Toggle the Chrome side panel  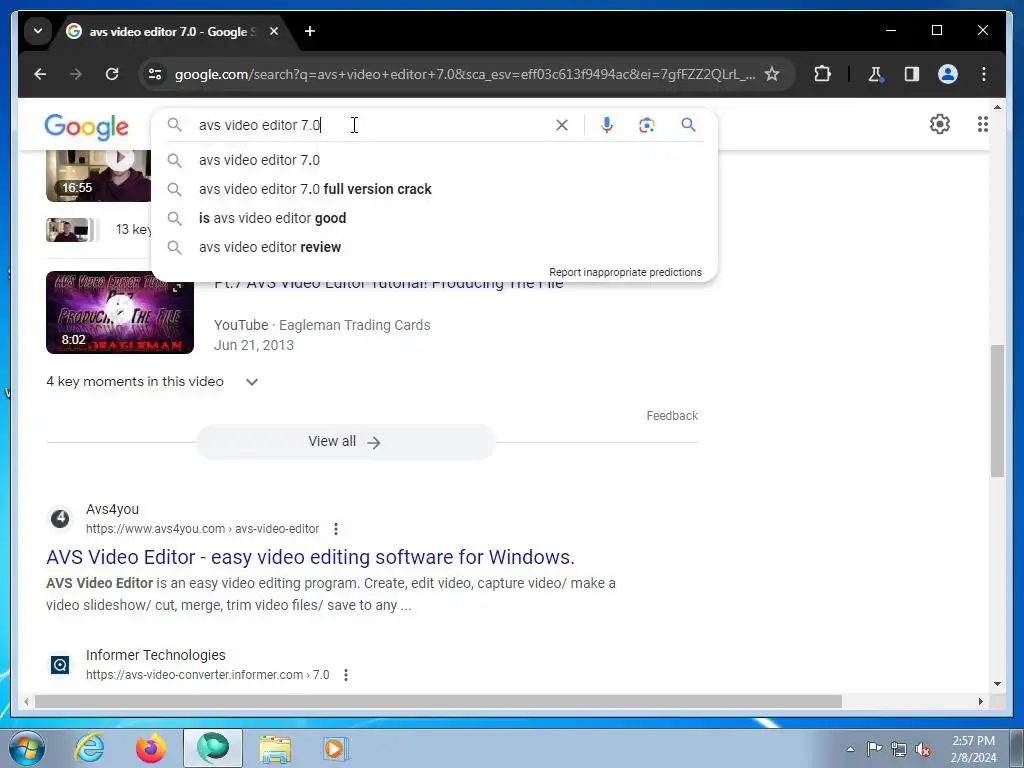tap(912, 74)
